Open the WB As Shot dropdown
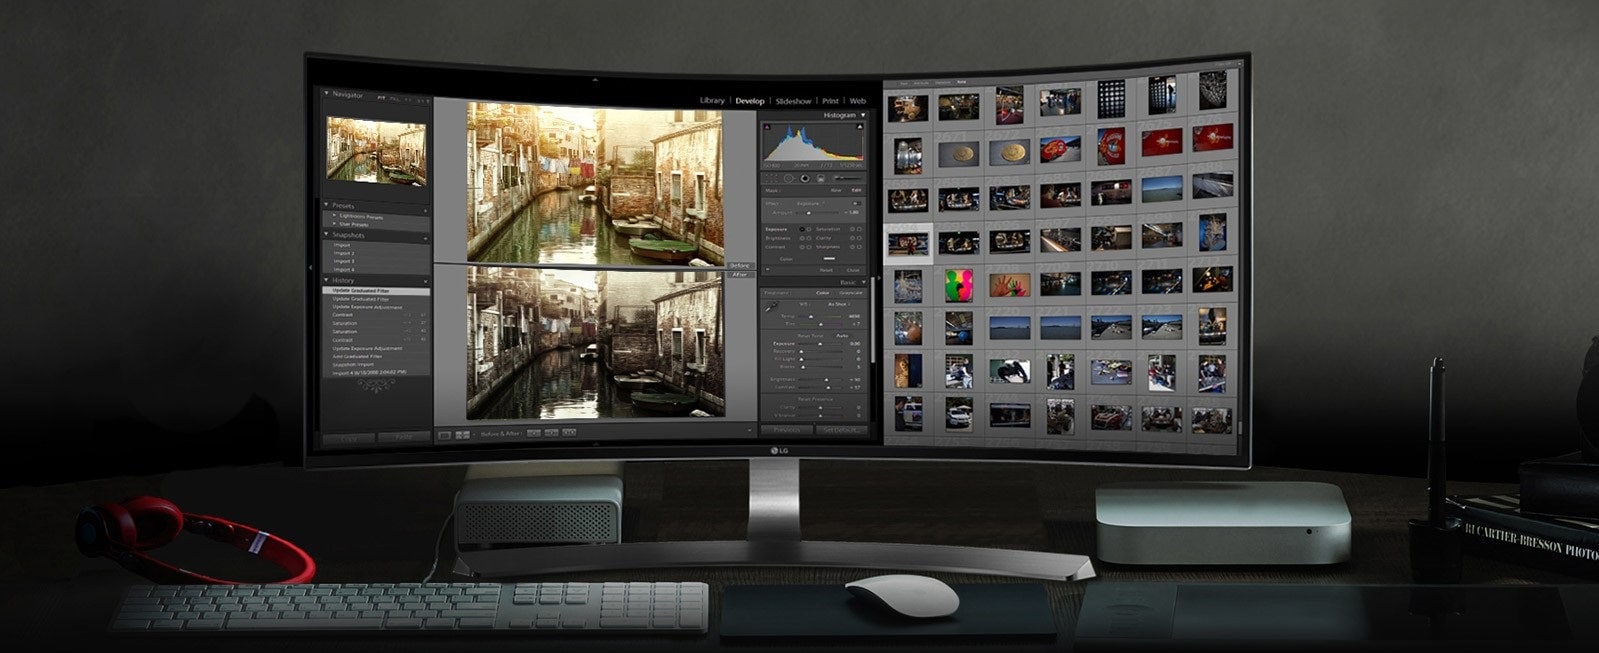 point(839,304)
